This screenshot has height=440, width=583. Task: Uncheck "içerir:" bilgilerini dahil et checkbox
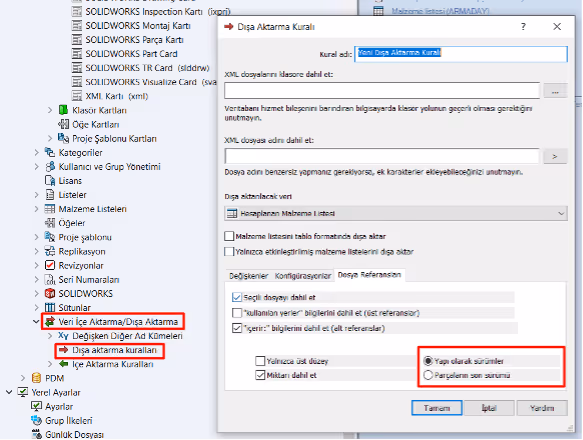[x=237, y=328]
